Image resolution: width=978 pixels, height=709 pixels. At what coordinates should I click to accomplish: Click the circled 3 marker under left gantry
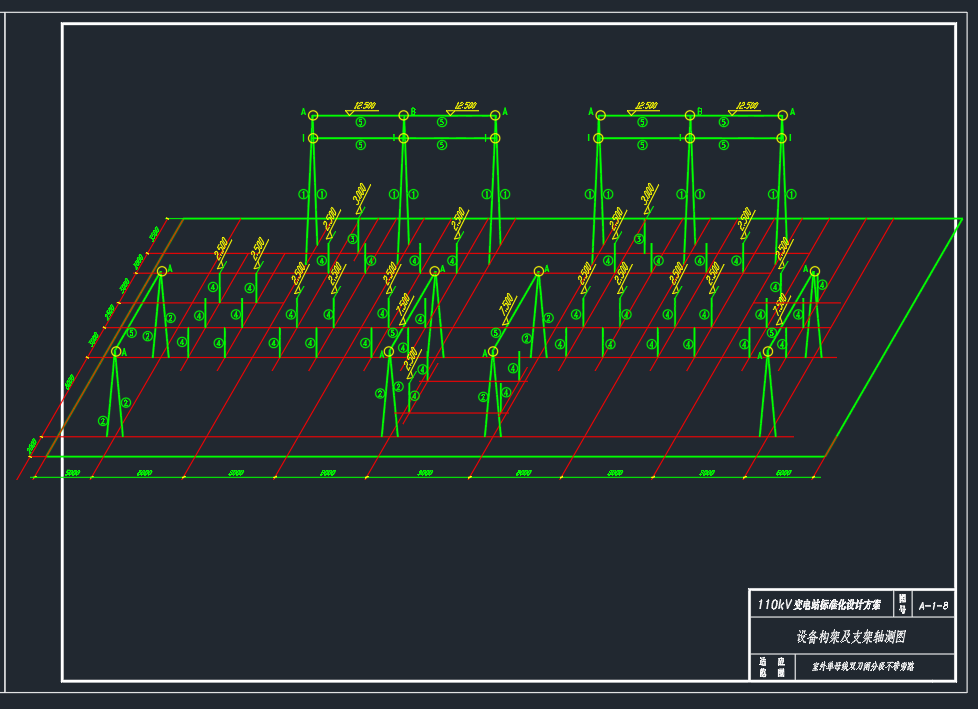coord(352,239)
